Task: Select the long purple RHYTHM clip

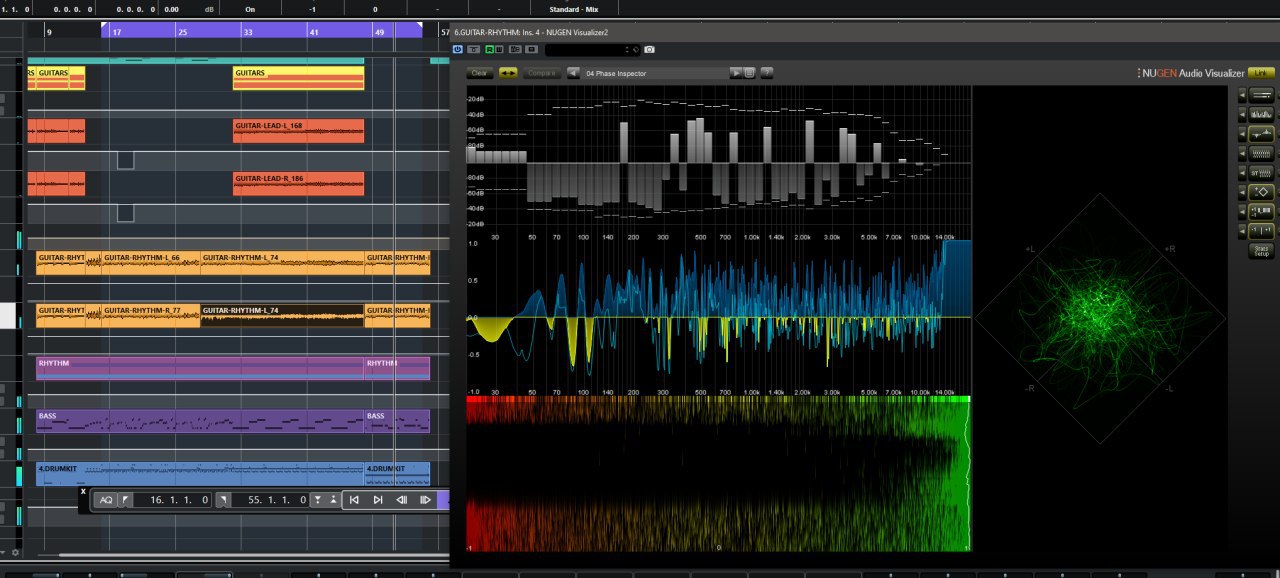Action: point(200,368)
